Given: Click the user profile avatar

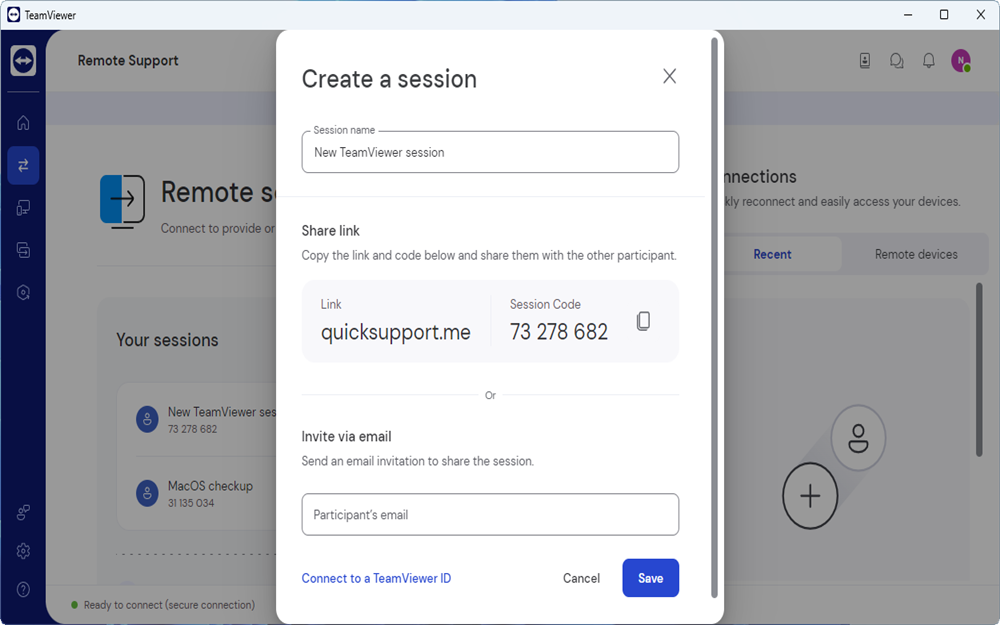Looking at the screenshot, I should tap(960, 61).
